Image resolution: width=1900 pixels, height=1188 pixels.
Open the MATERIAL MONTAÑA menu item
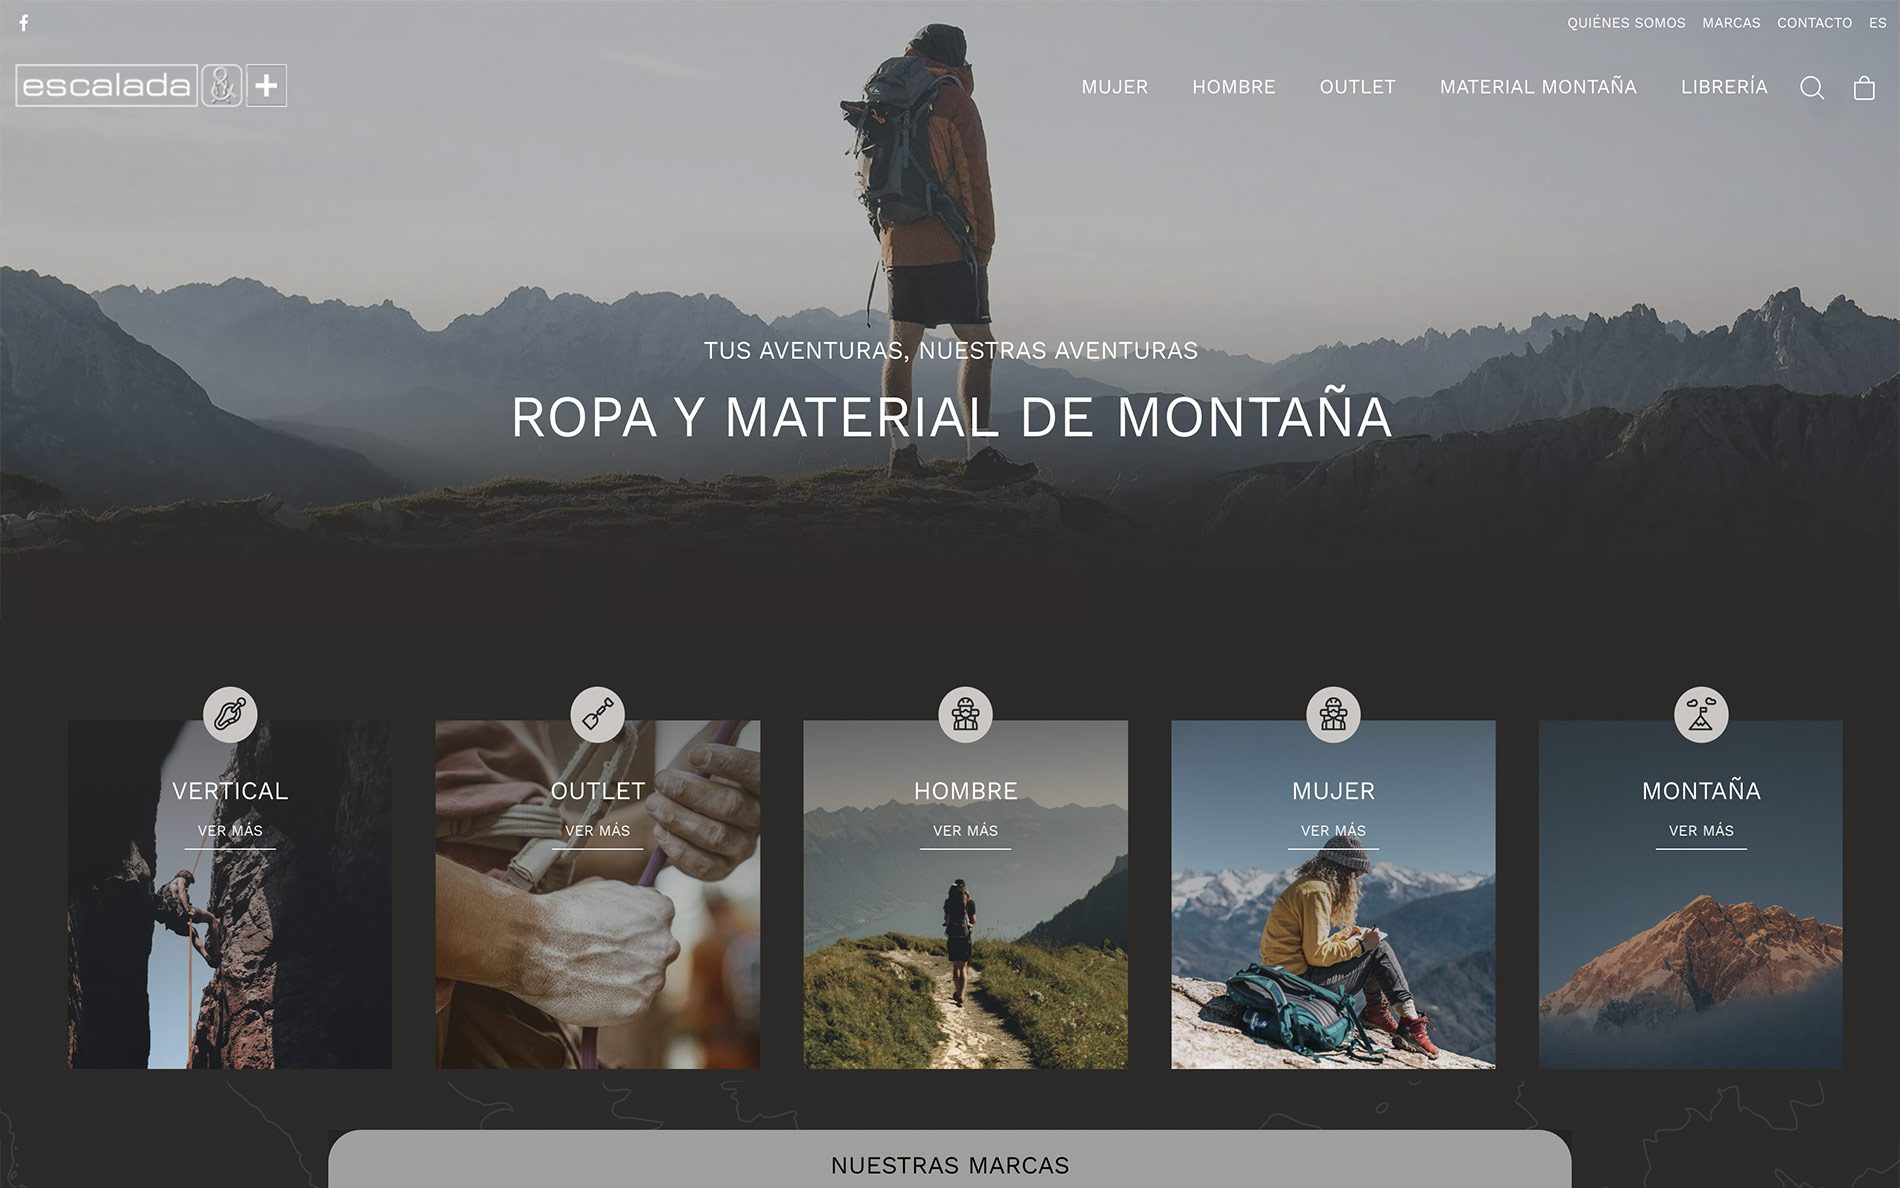[1538, 87]
